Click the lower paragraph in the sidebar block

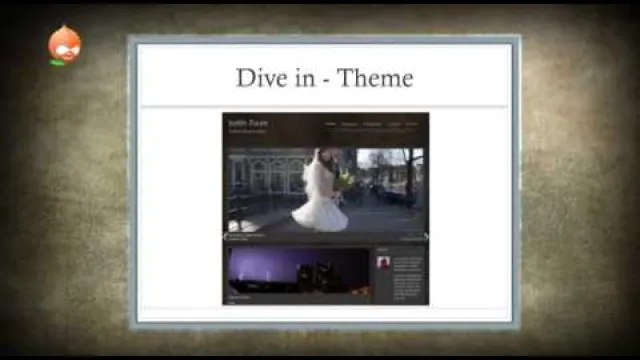click(x=407, y=287)
